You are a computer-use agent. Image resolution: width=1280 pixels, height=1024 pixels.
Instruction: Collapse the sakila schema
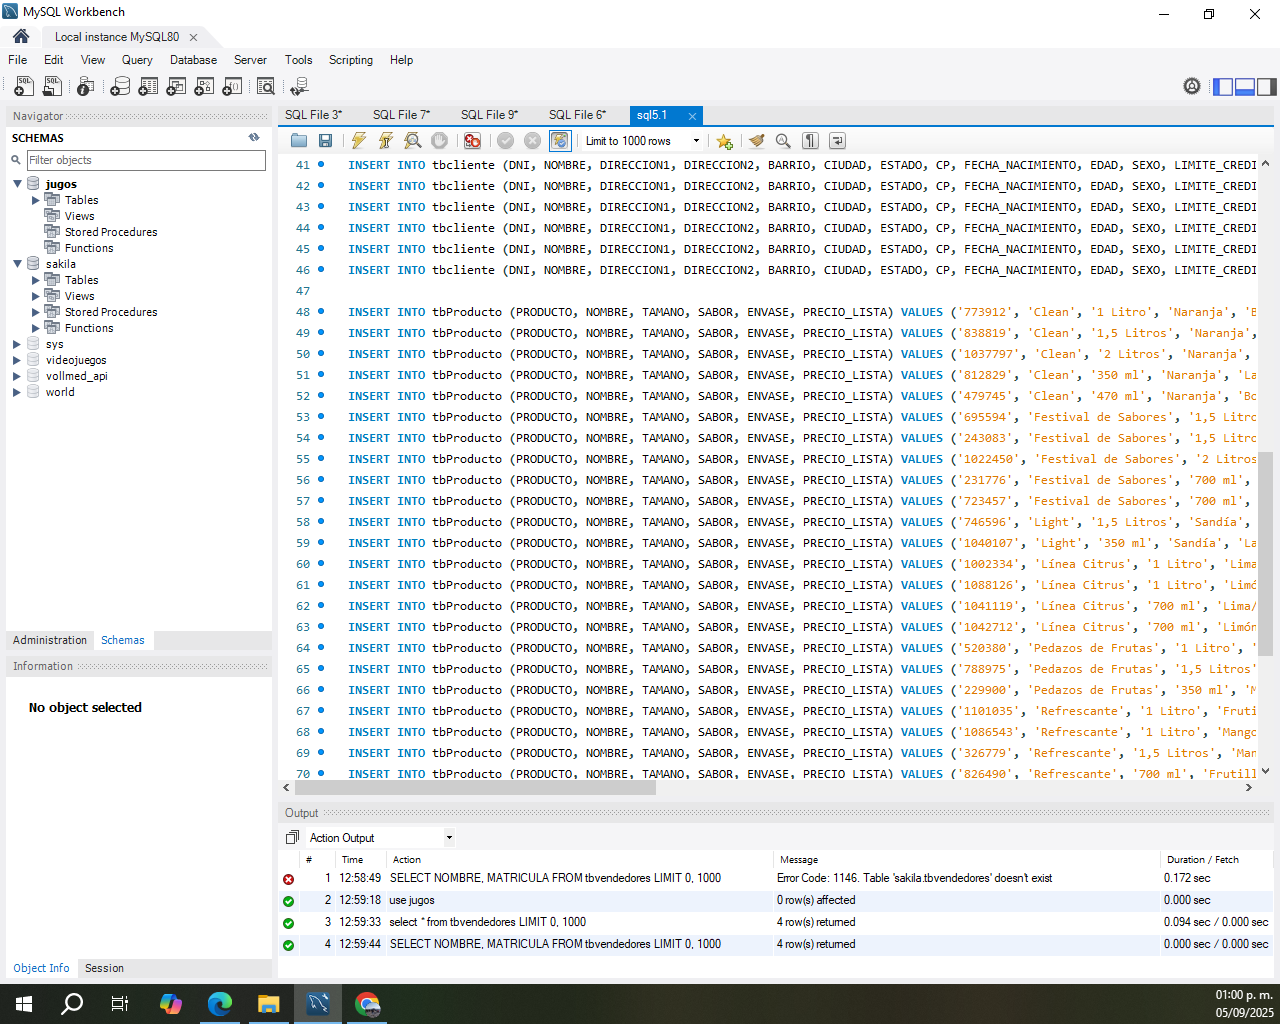point(17,264)
